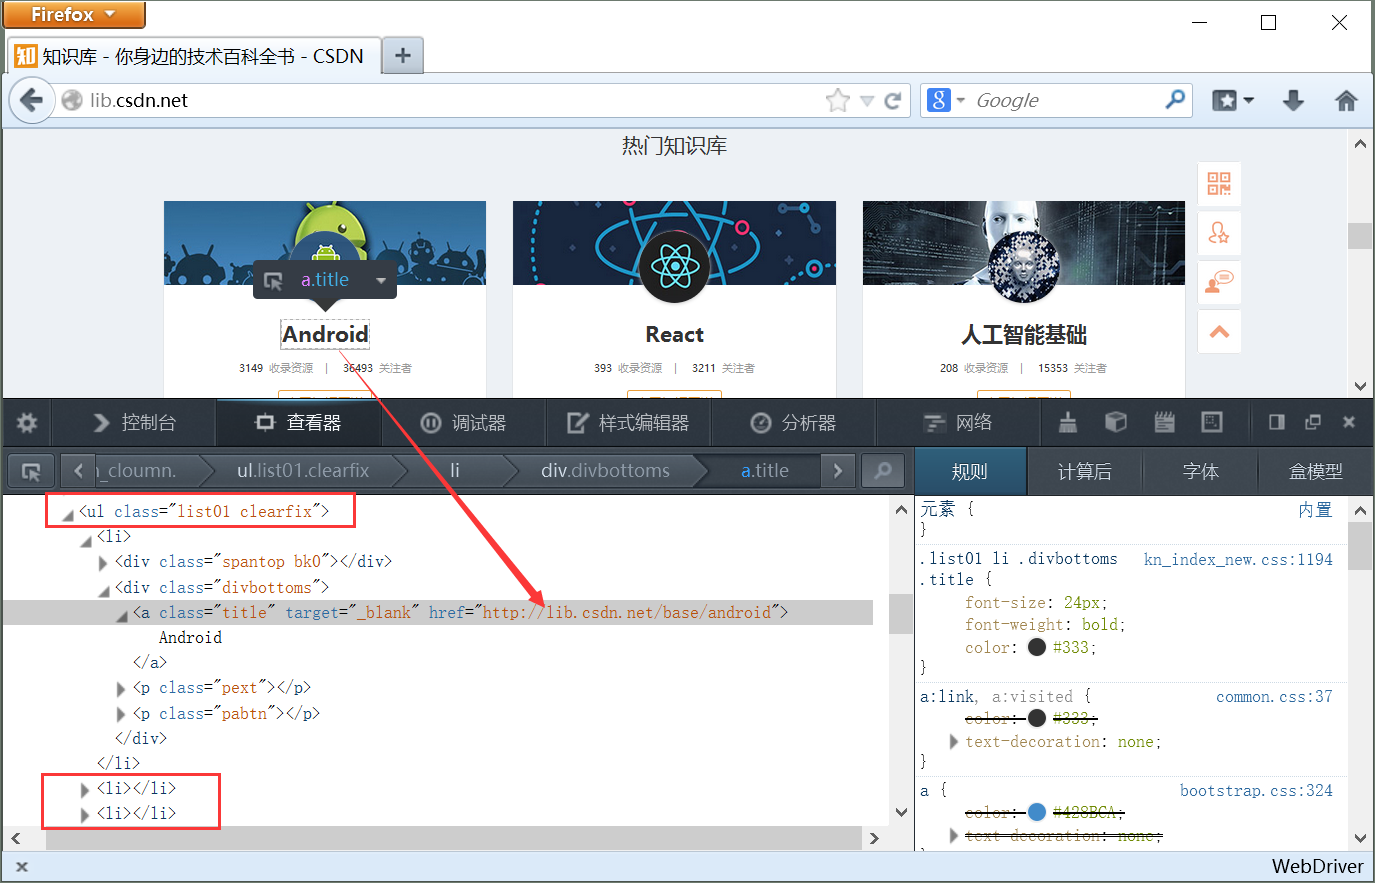The height and width of the screenshot is (883, 1375).
Task: Open a new browser tab with the plus button
Action: [x=403, y=55]
